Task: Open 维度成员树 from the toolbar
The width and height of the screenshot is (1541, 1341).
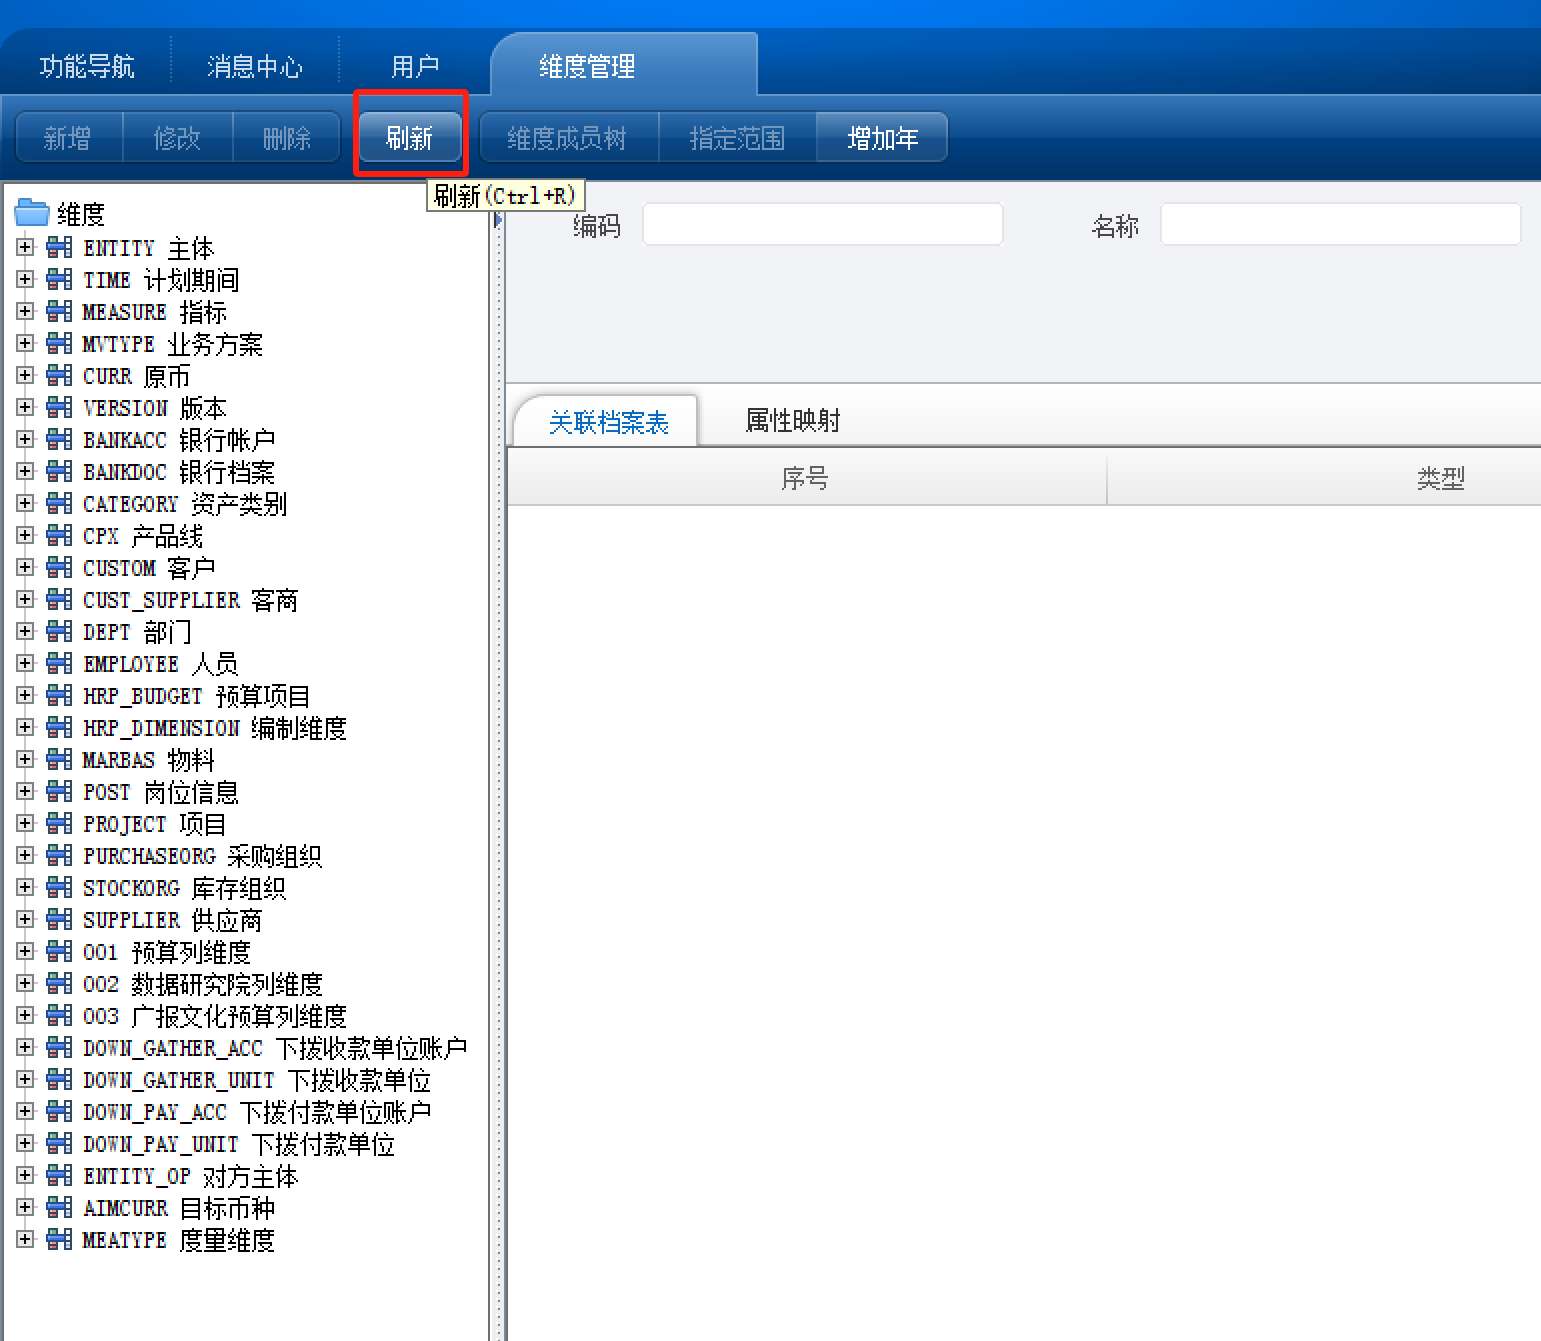Action: pos(567,137)
